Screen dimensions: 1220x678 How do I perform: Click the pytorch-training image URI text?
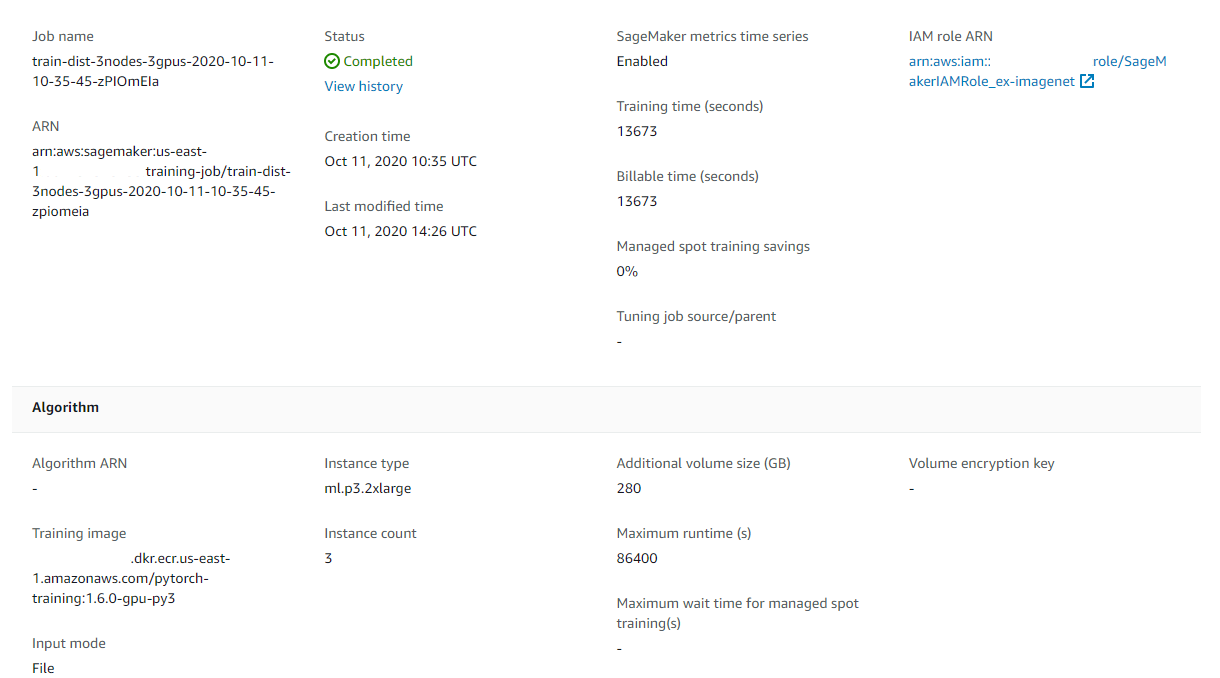click(x=130, y=578)
